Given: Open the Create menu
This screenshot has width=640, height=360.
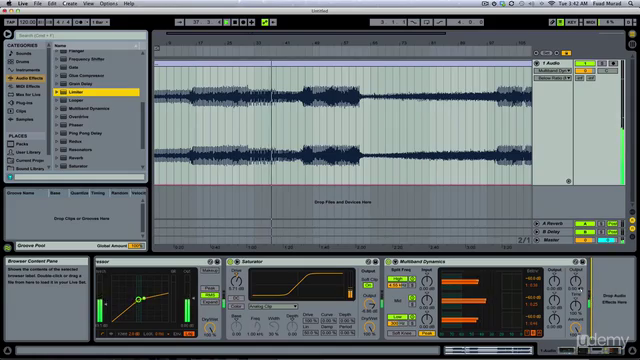Looking at the screenshot, I should click(x=69, y=3).
